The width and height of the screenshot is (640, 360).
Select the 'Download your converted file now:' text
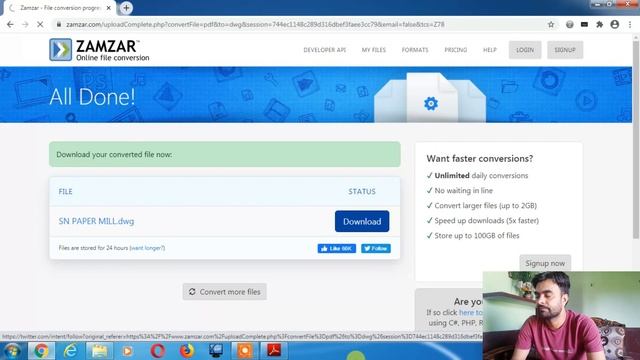114,154
